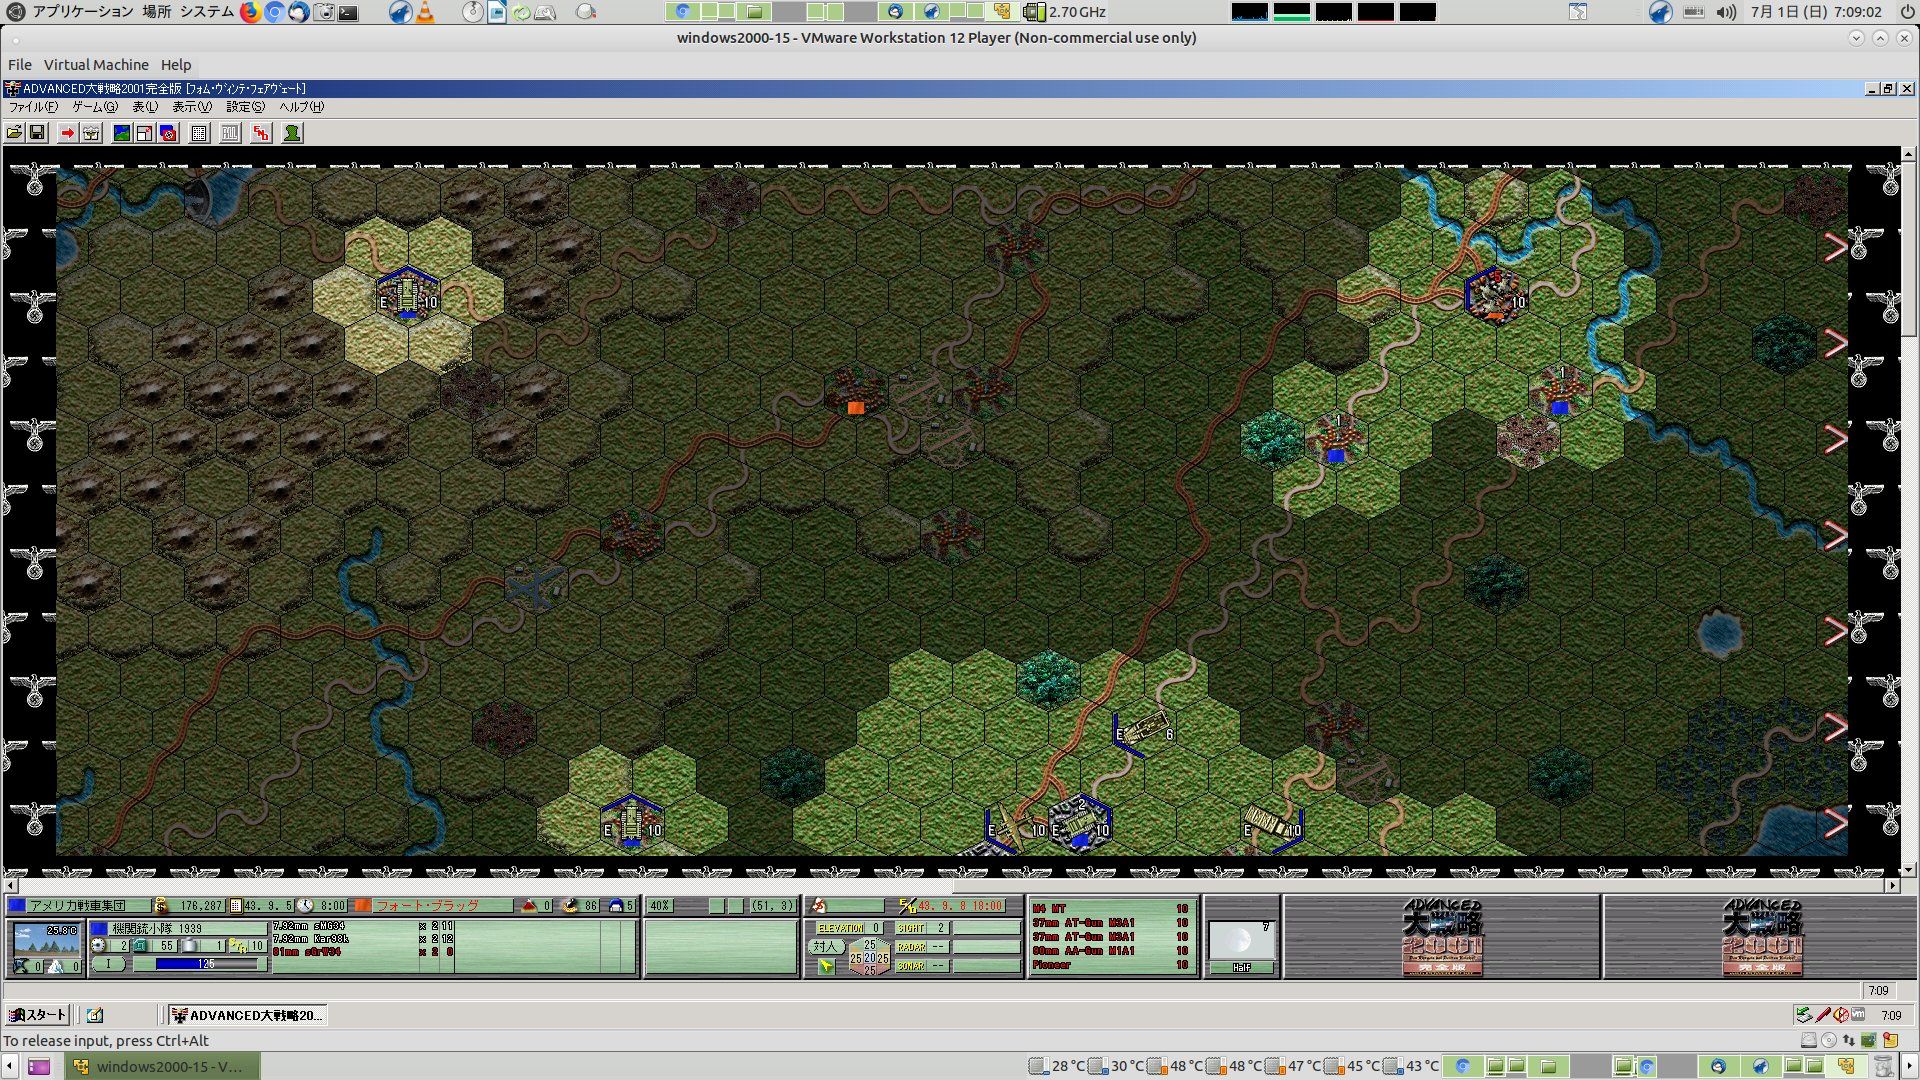Open the ゲーム(G) menu
Viewport: 1920px width, 1080px height.
point(94,107)
